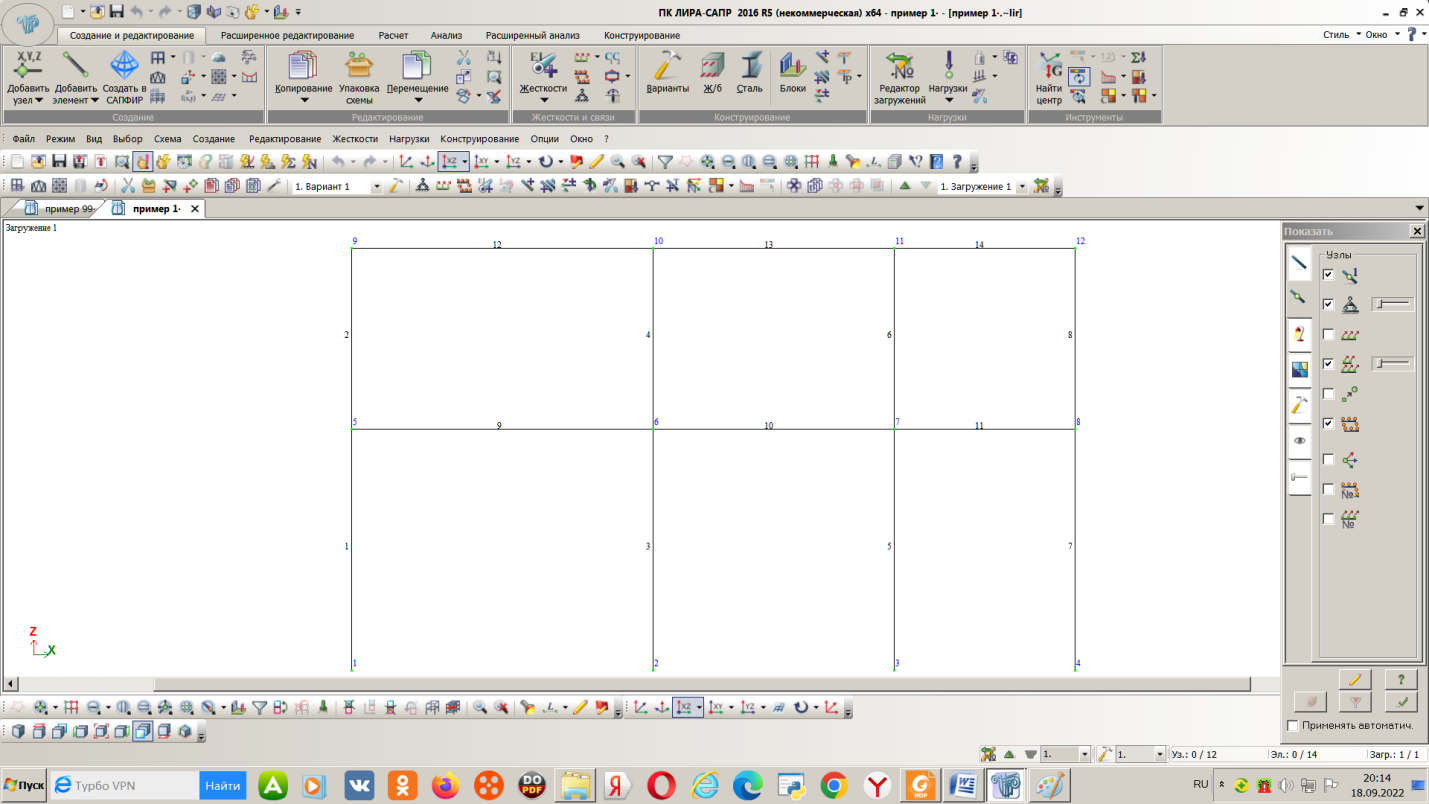Click the colored mosaic tab in Показать panel

(x=1299, y=369)
